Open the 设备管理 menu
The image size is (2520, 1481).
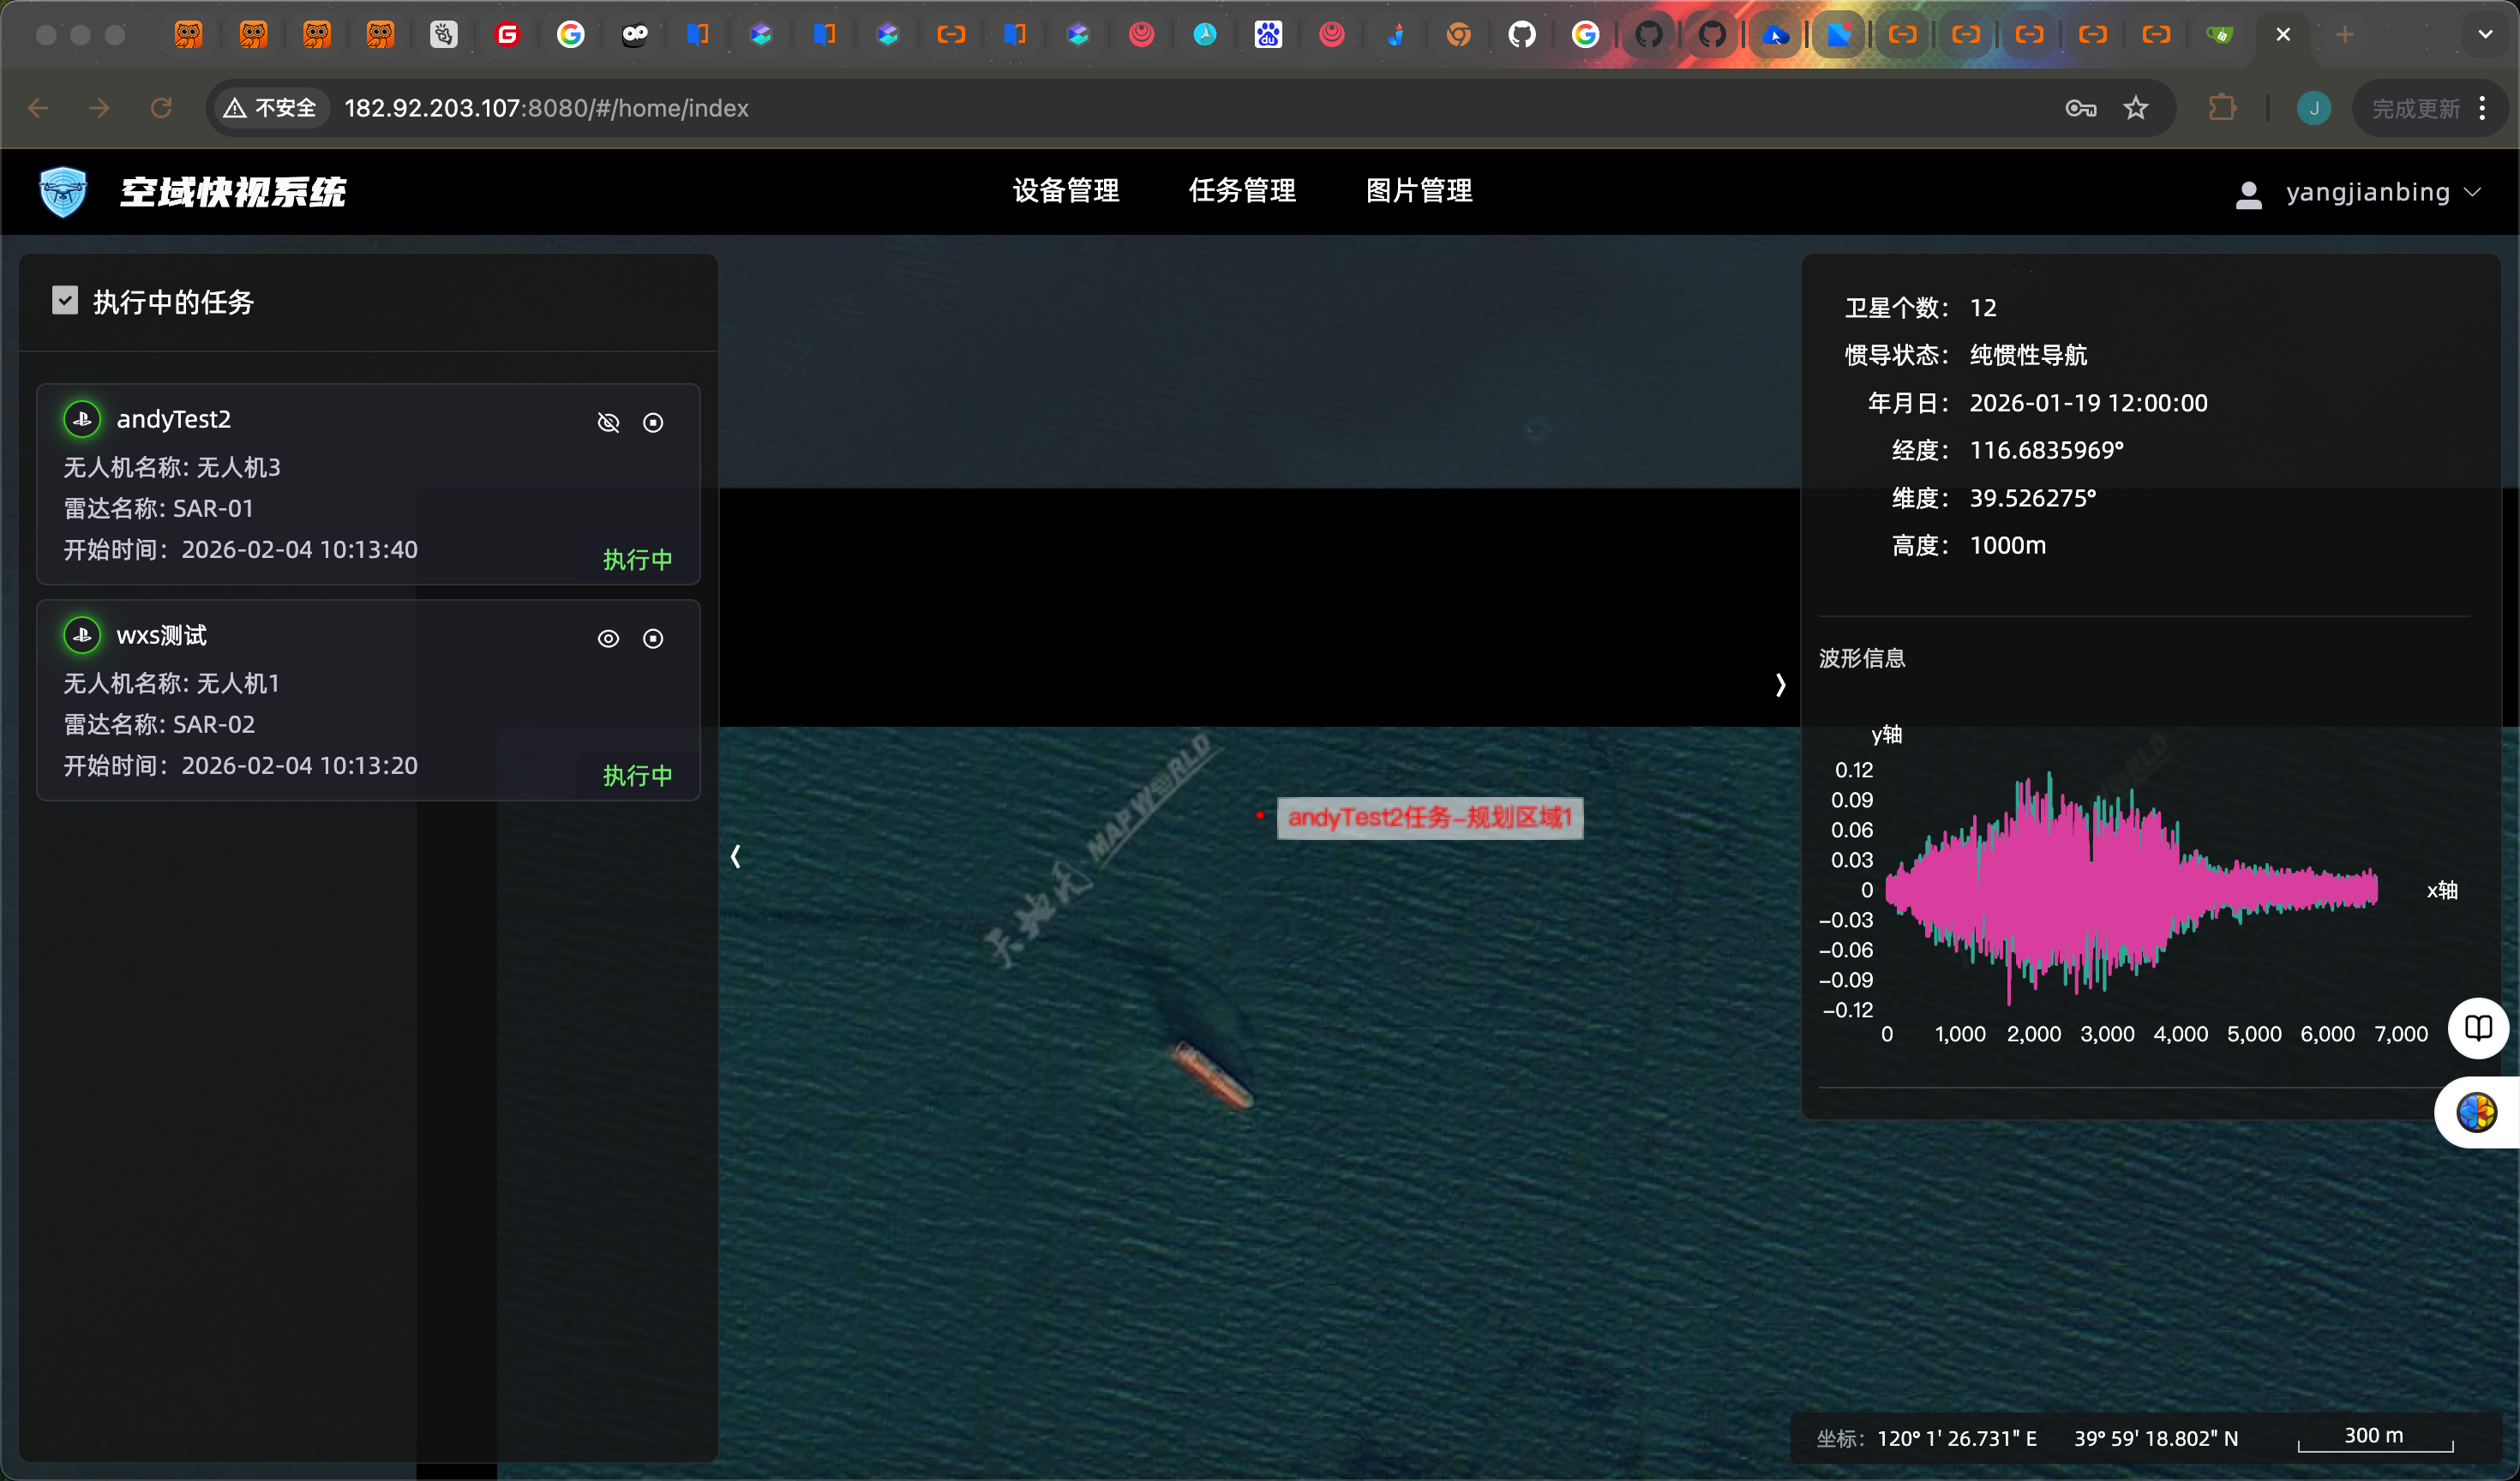tap(1066, 191)
